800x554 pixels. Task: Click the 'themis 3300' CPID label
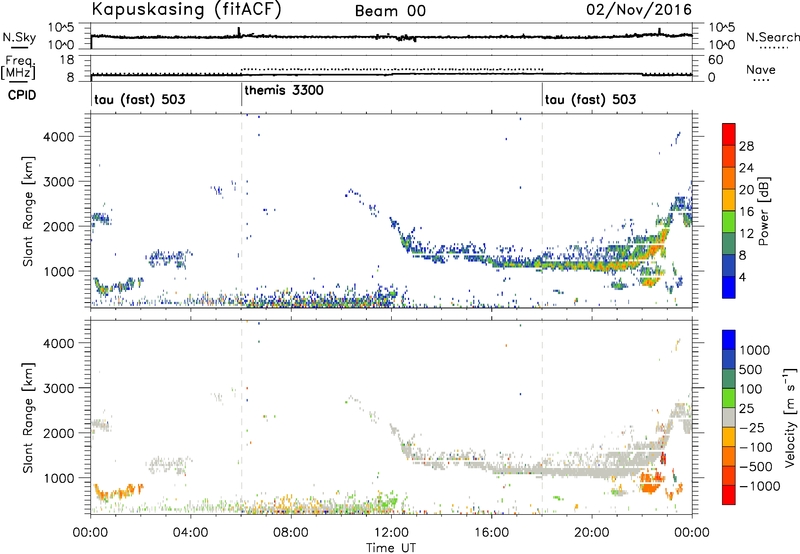[284, 90]
